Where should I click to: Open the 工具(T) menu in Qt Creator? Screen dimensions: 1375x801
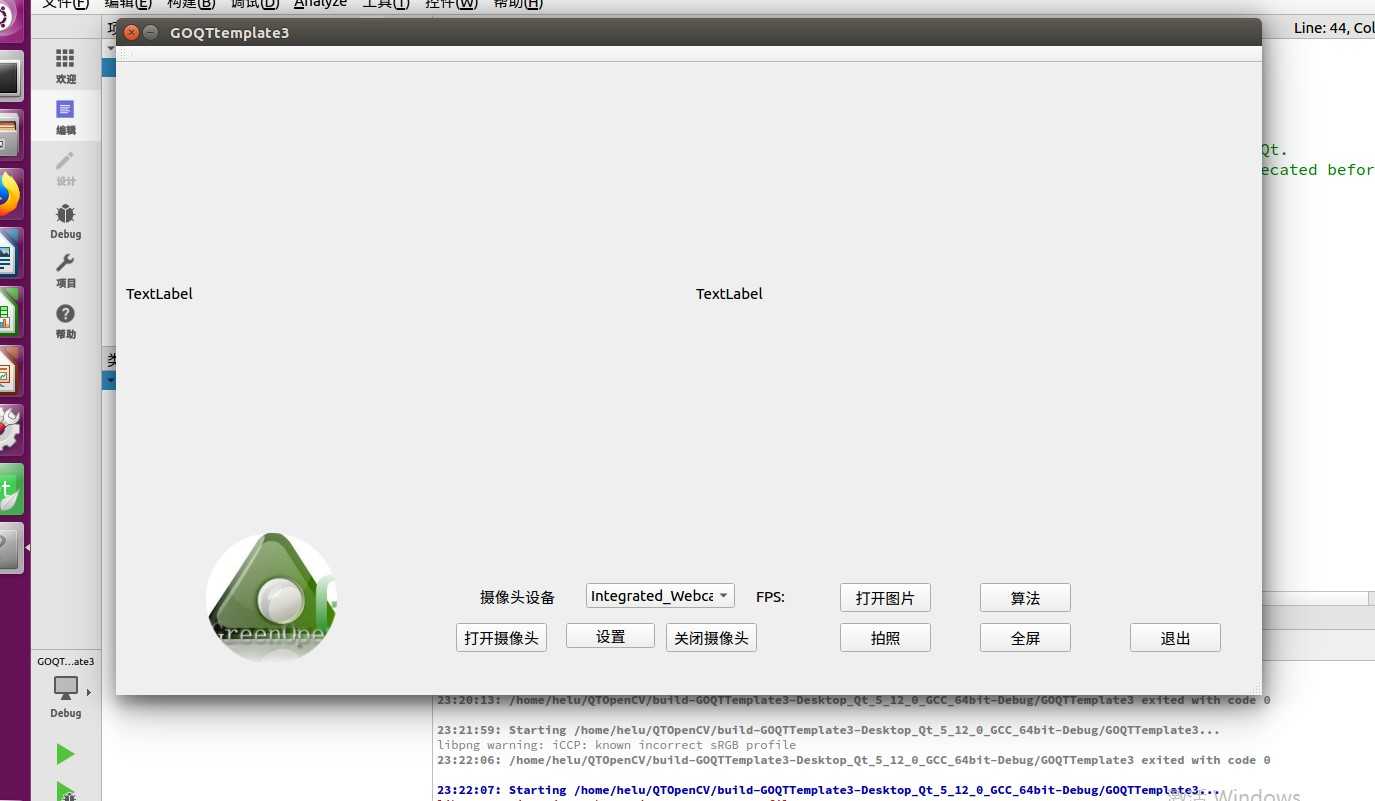386,4
